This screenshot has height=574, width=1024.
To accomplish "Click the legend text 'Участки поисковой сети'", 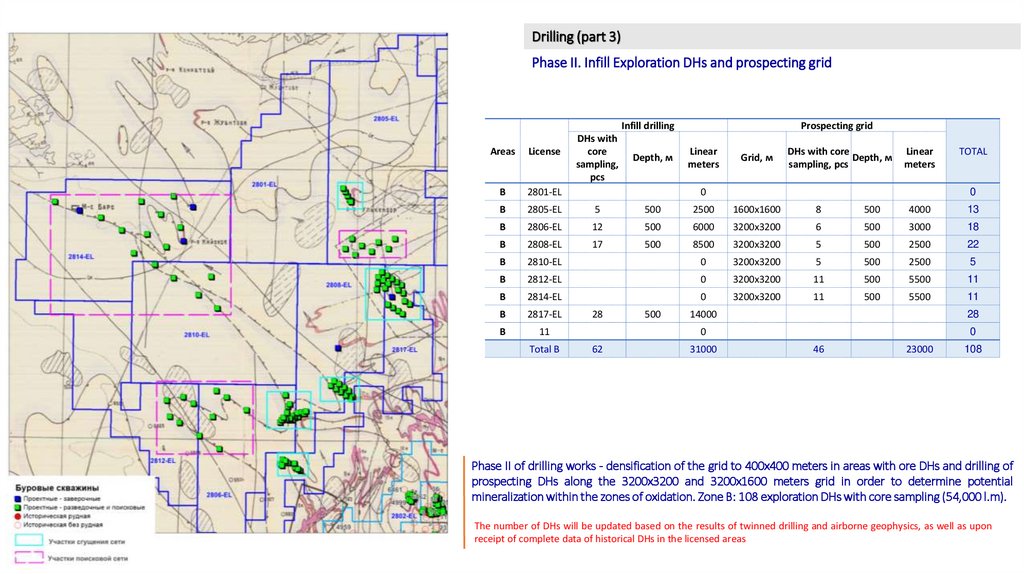I will [88, 558].
